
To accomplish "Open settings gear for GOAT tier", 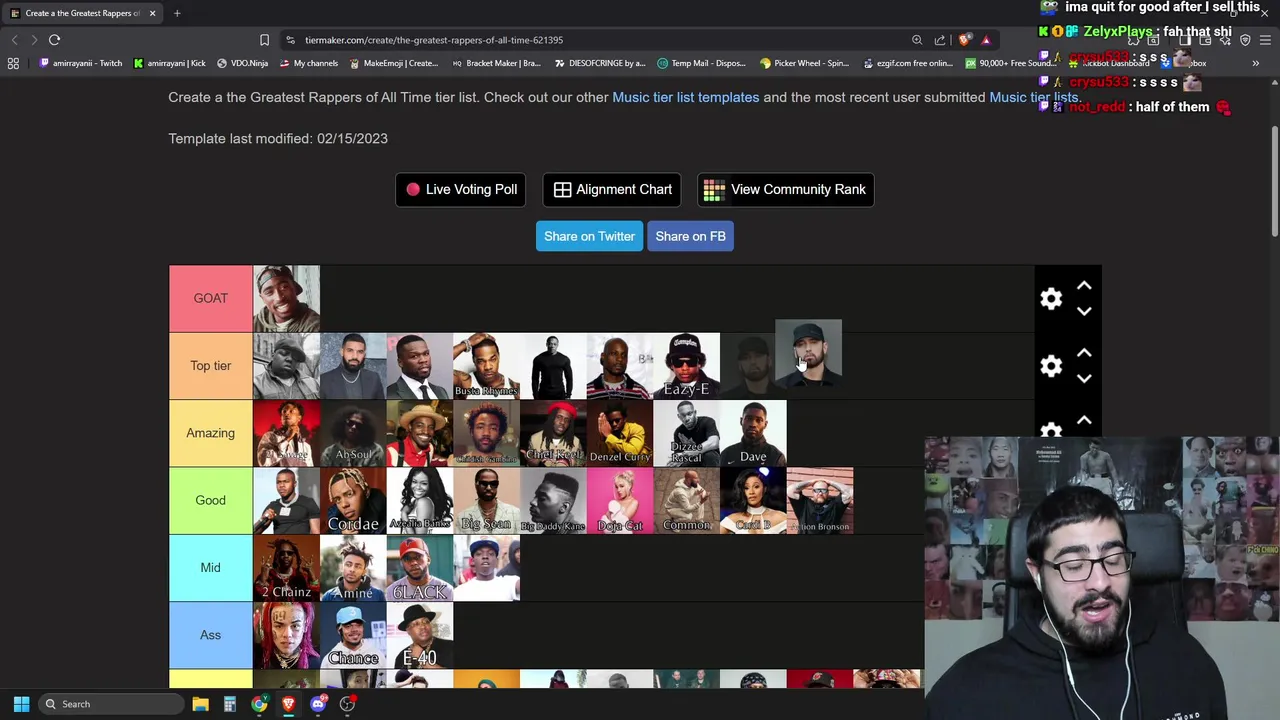I will click(x=1051, y=298).
